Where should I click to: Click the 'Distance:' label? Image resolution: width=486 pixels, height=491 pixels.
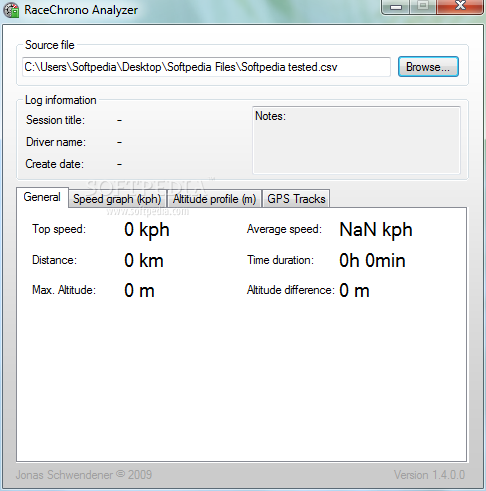54,260
